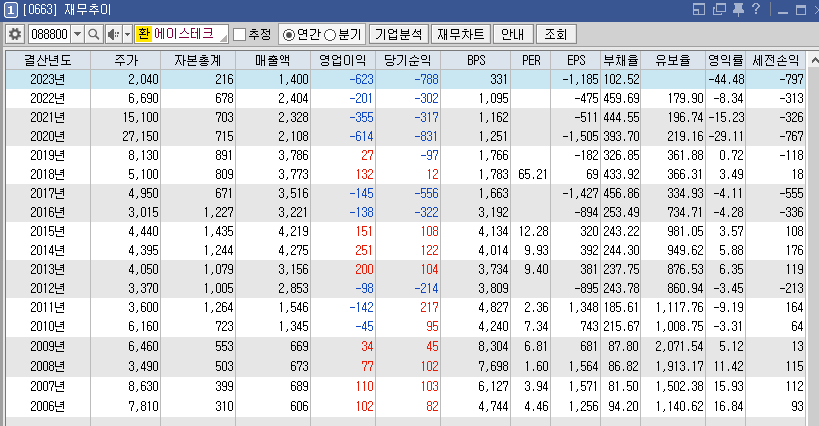
Task: Click 부채율 value 459.69 in 2022 row
Action: pyautogui.click(x=622, y=98)
